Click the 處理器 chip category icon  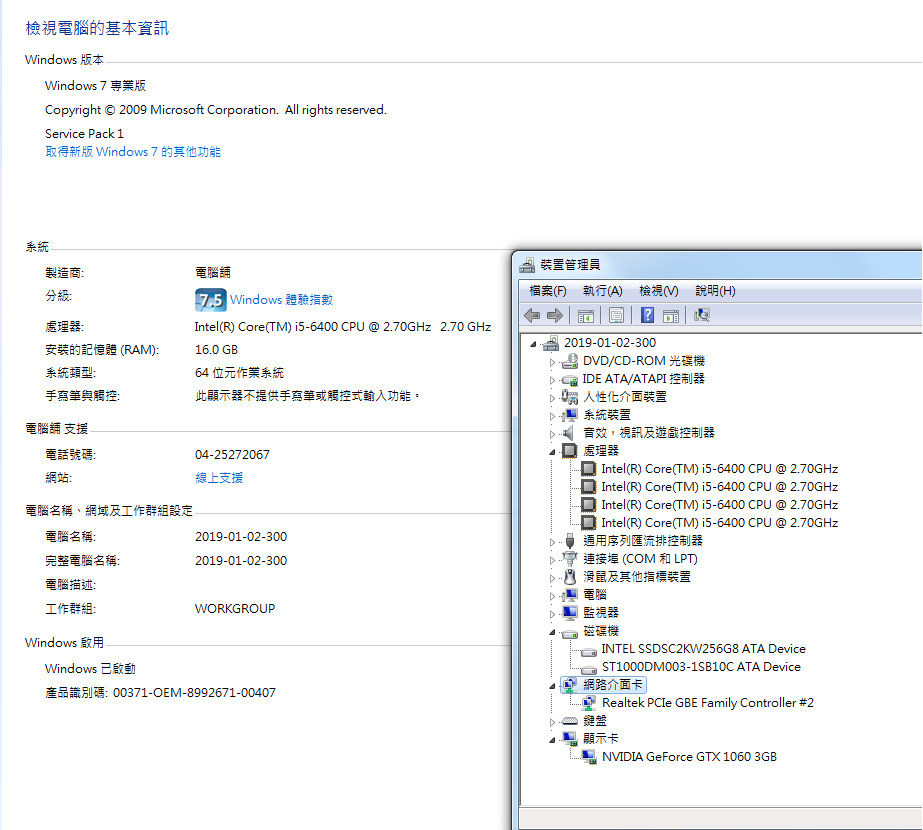point(569,451)
